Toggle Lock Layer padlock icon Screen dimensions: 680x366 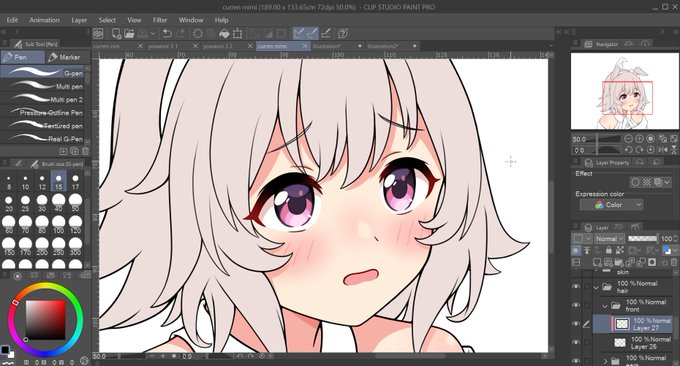609,250
